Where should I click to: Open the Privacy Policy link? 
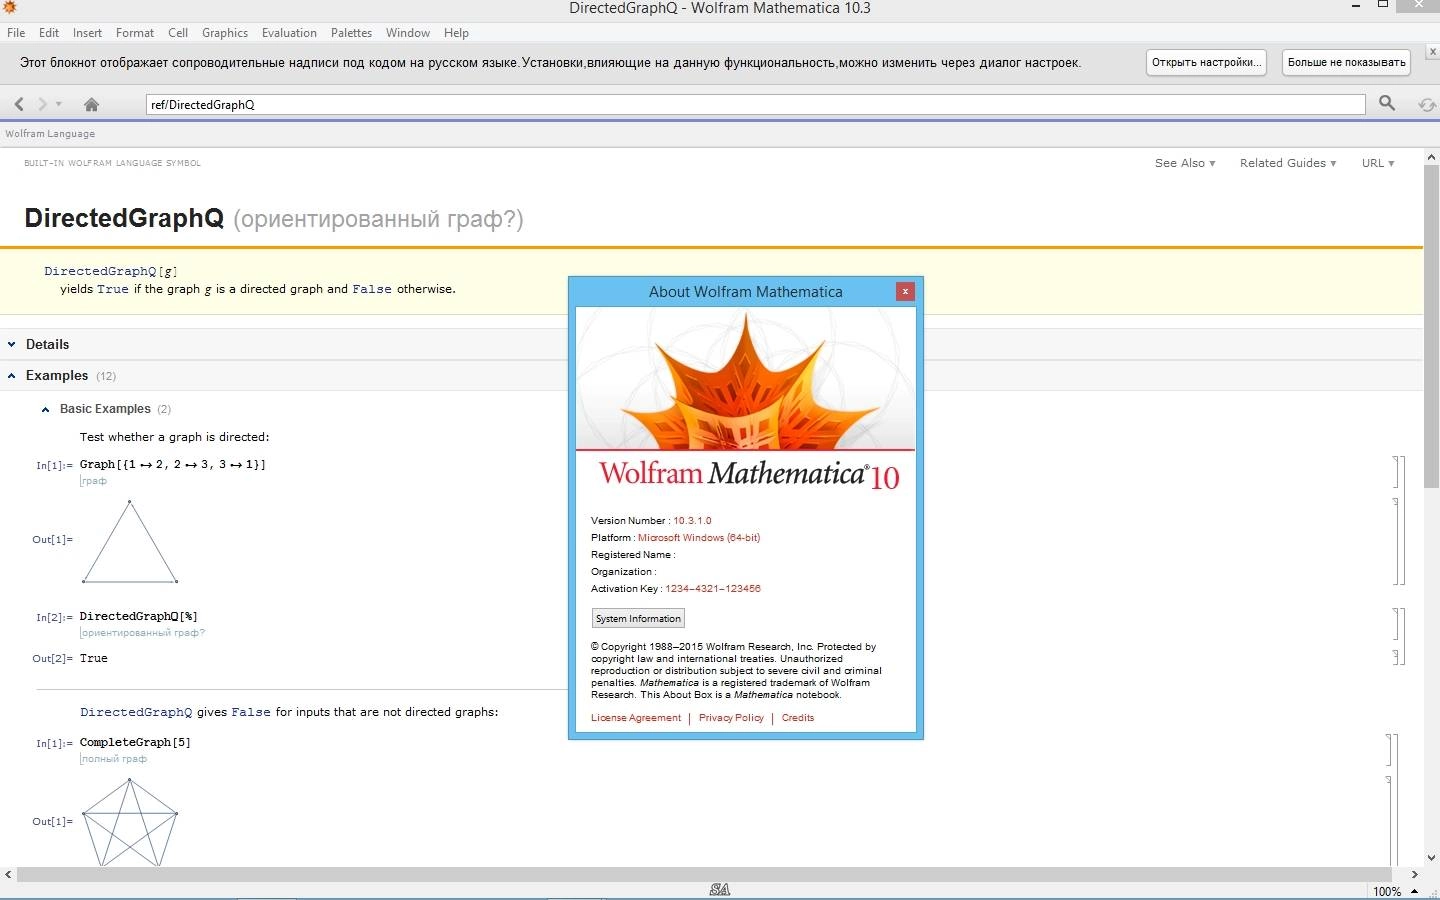point(731,718)
